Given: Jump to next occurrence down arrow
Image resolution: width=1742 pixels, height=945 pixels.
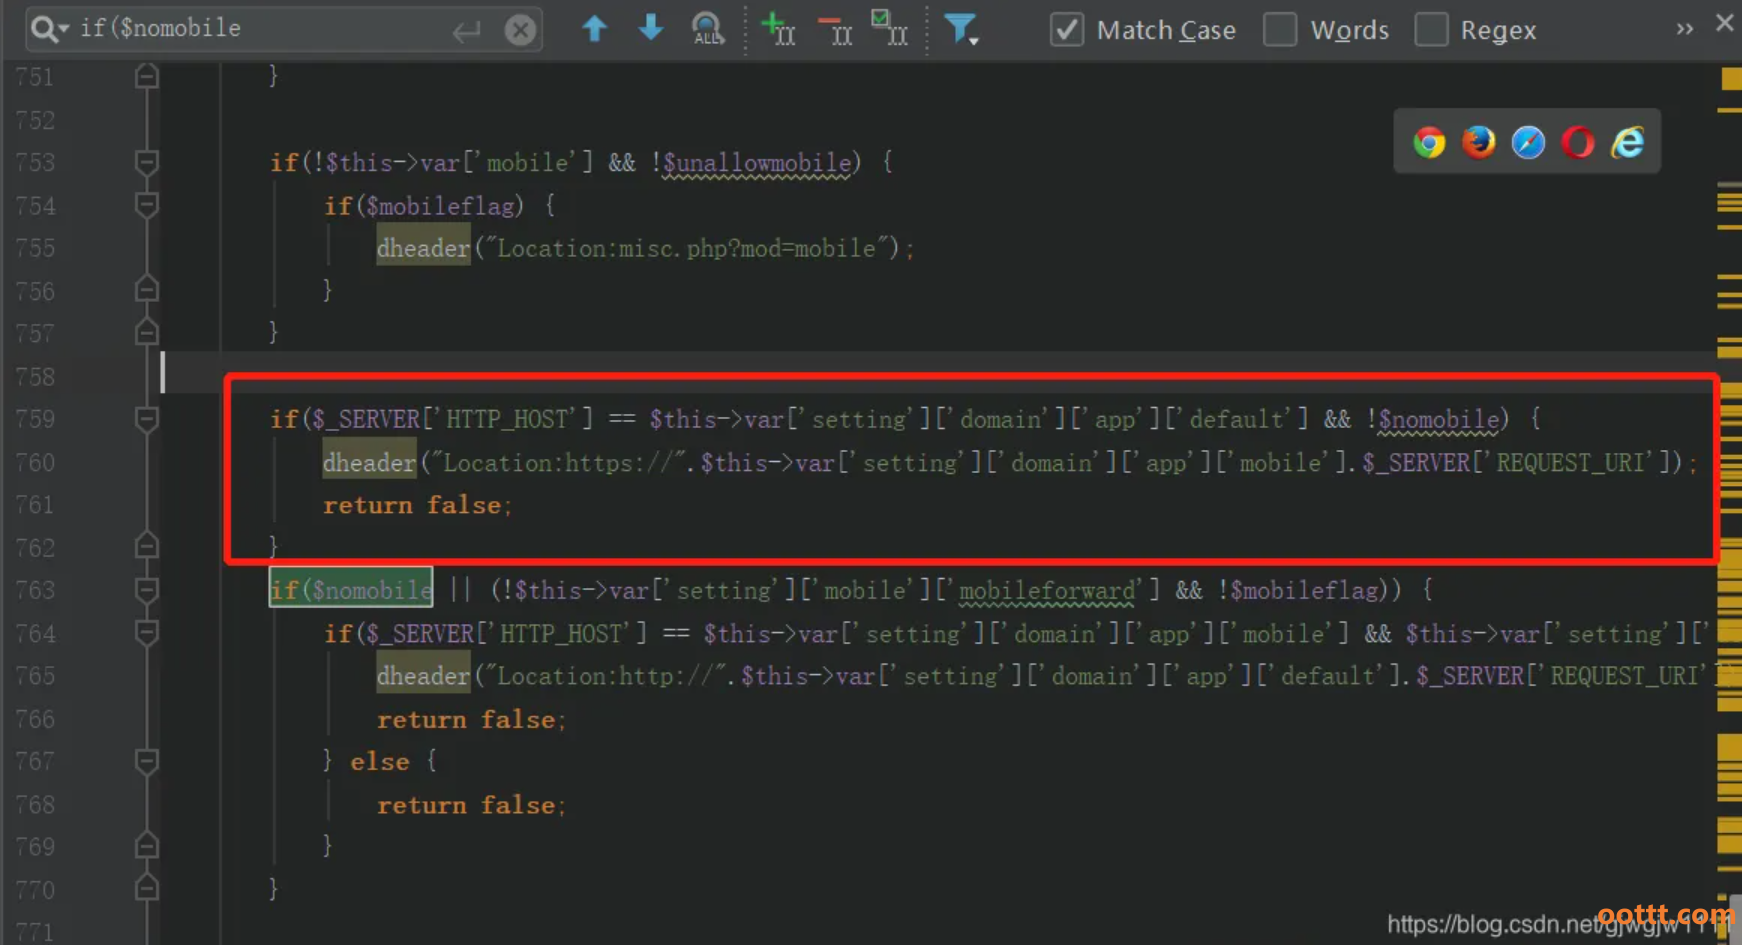Looking at the screenshot, I should coord(650,29).
